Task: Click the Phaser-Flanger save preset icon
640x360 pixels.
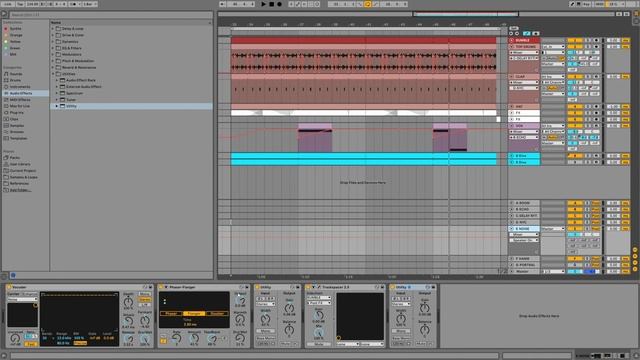Action: [x=247, y=287]
